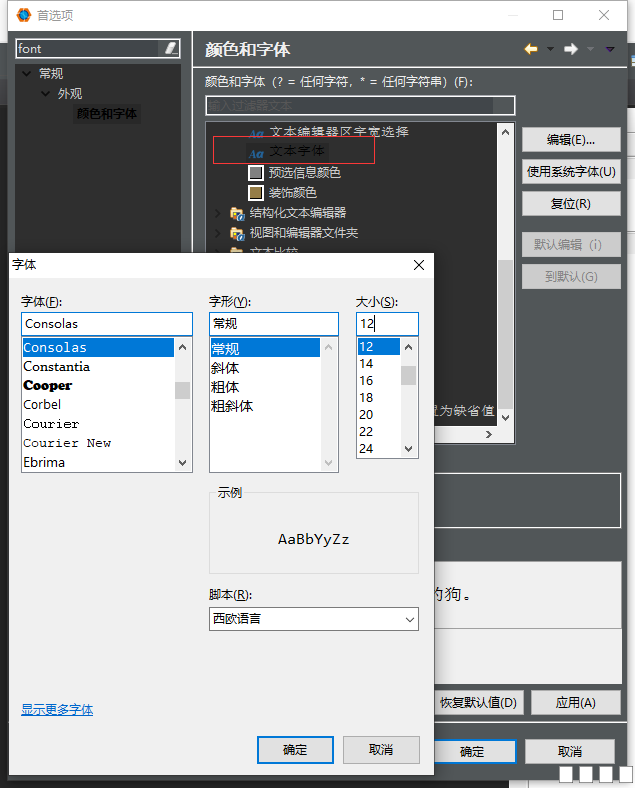Viewport: 635px width, 788px height.
Task: Choose Courier New in font list
Action: tap(67, 443)
